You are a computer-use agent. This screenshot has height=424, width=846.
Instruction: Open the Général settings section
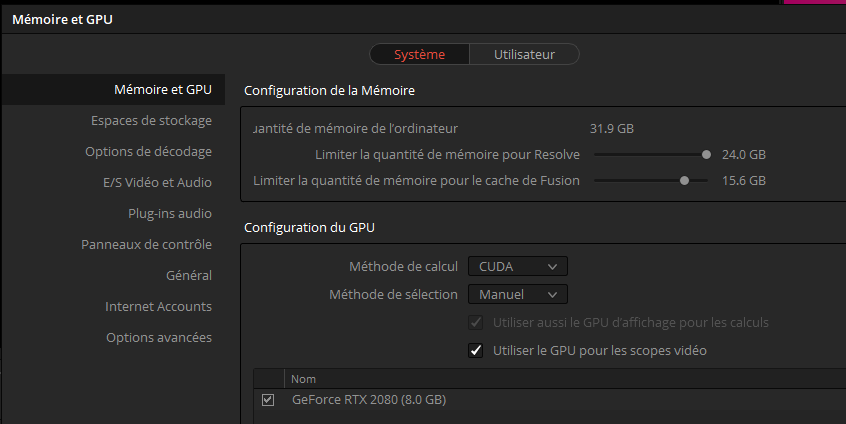pyautogui.click(x=189, y=275)
